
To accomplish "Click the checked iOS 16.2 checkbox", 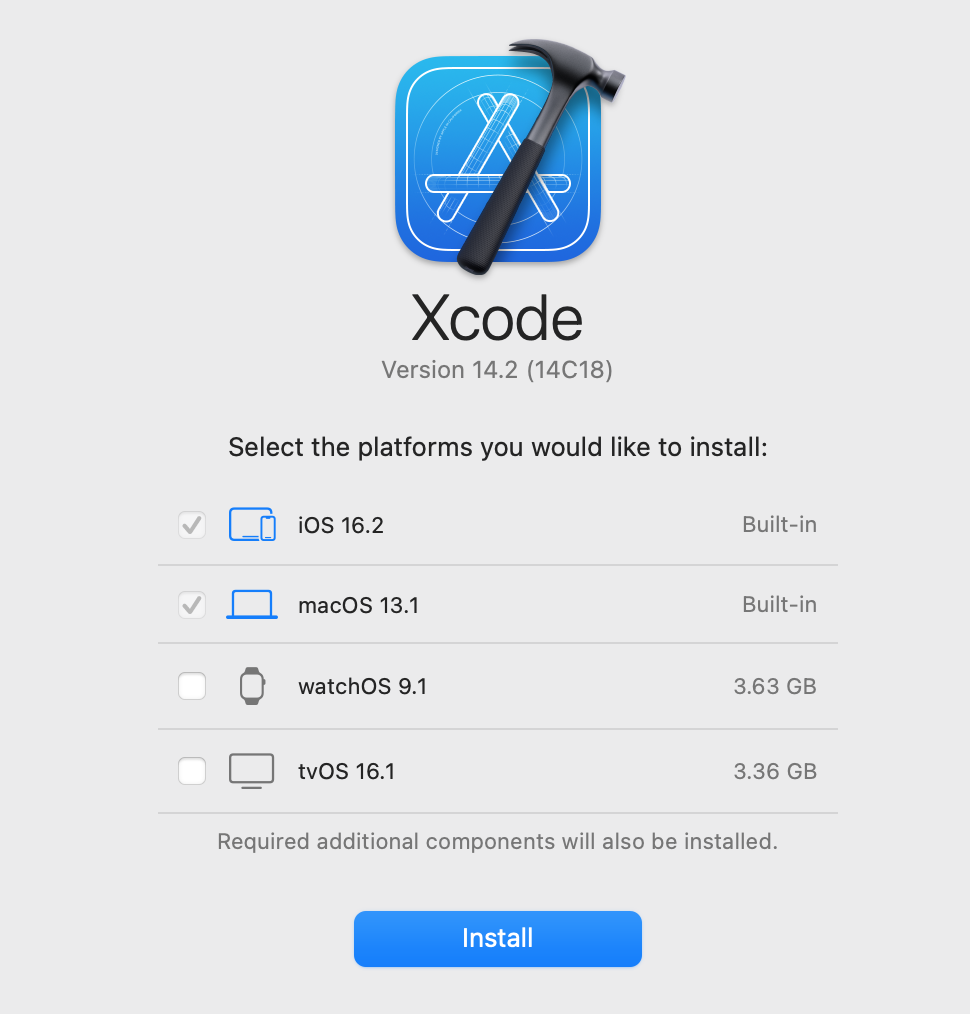I will [192, 524].
